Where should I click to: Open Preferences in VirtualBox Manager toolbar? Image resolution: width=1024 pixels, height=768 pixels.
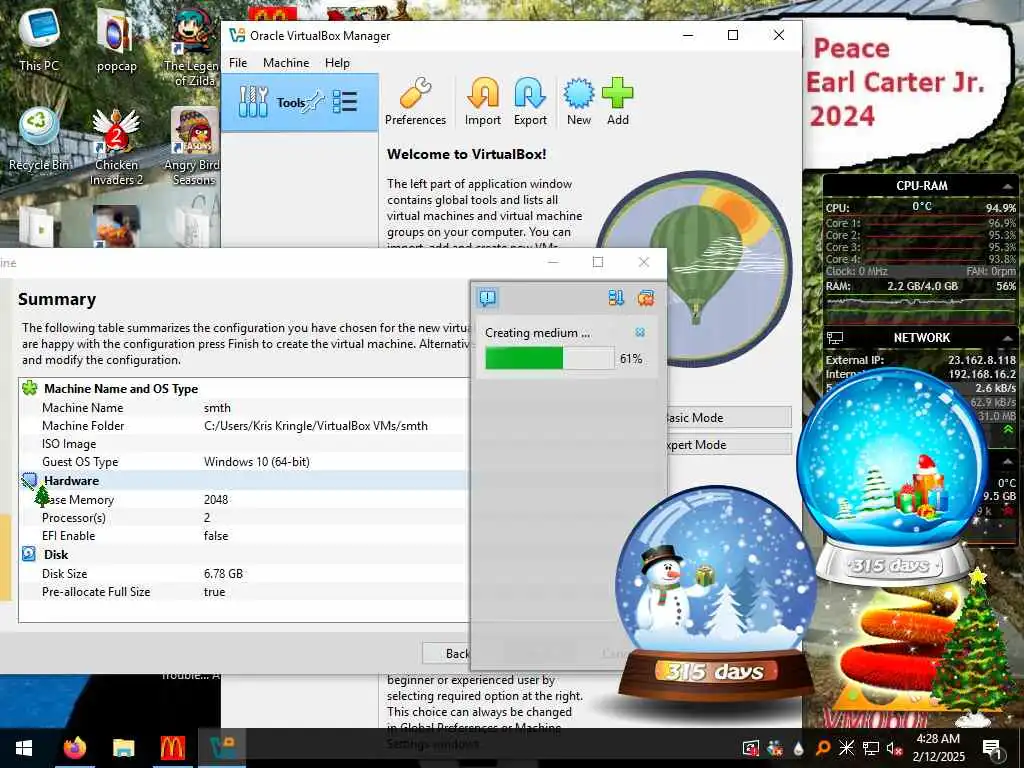[415, 102]
